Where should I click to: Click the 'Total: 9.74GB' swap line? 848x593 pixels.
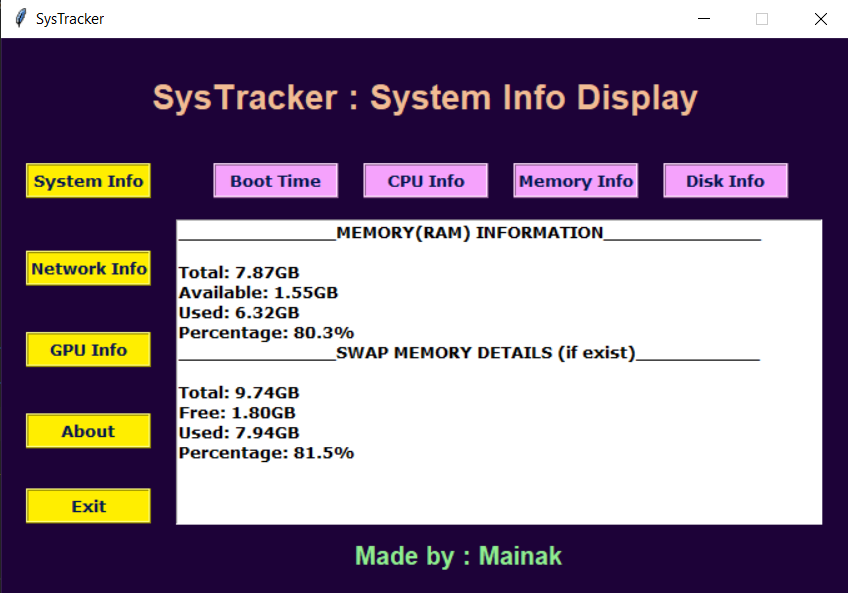pos(239,392)
